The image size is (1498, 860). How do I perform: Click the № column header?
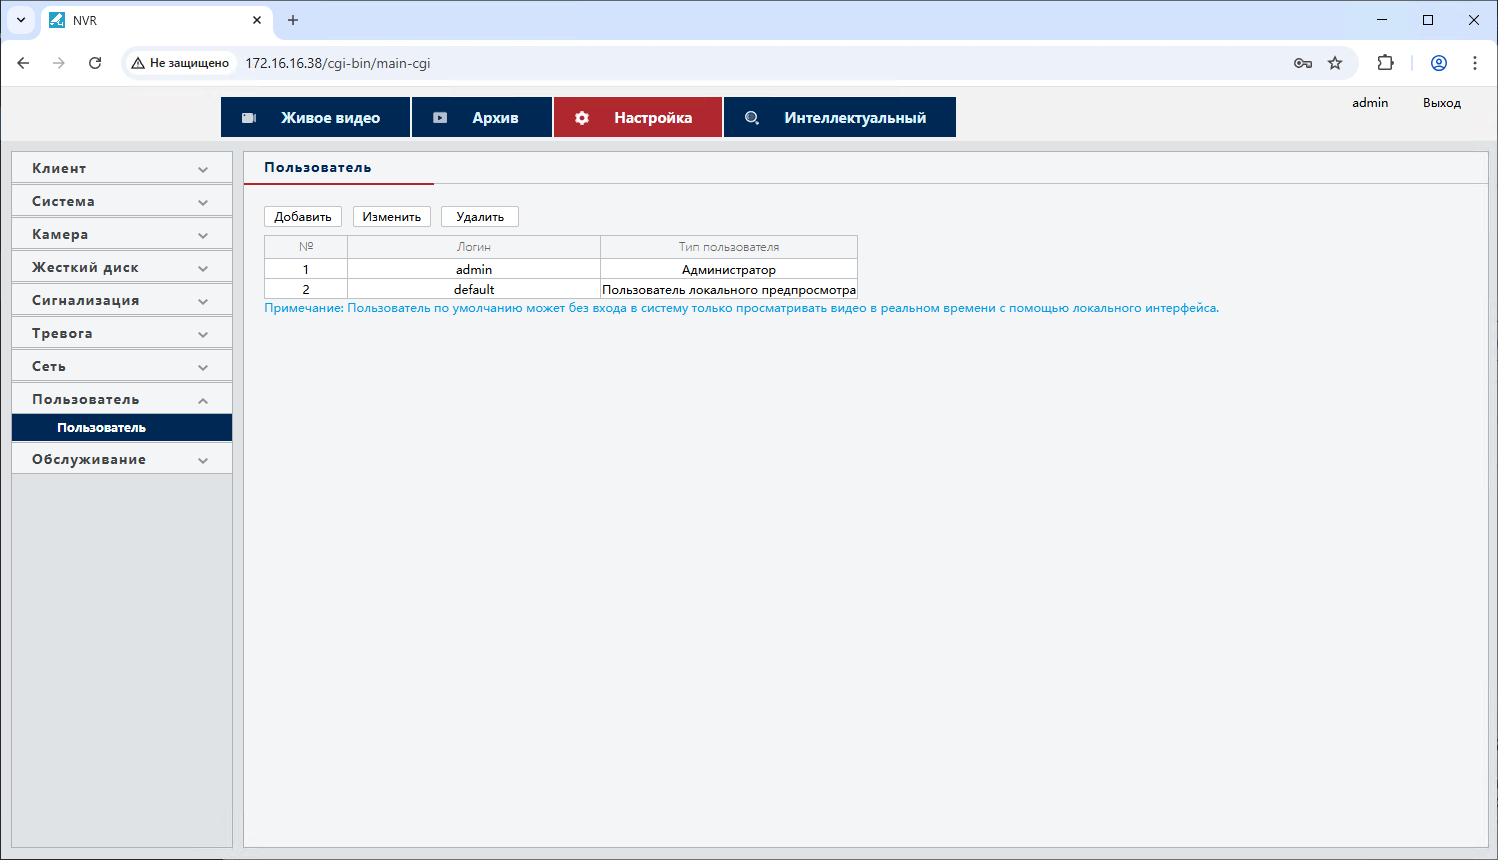306,247
